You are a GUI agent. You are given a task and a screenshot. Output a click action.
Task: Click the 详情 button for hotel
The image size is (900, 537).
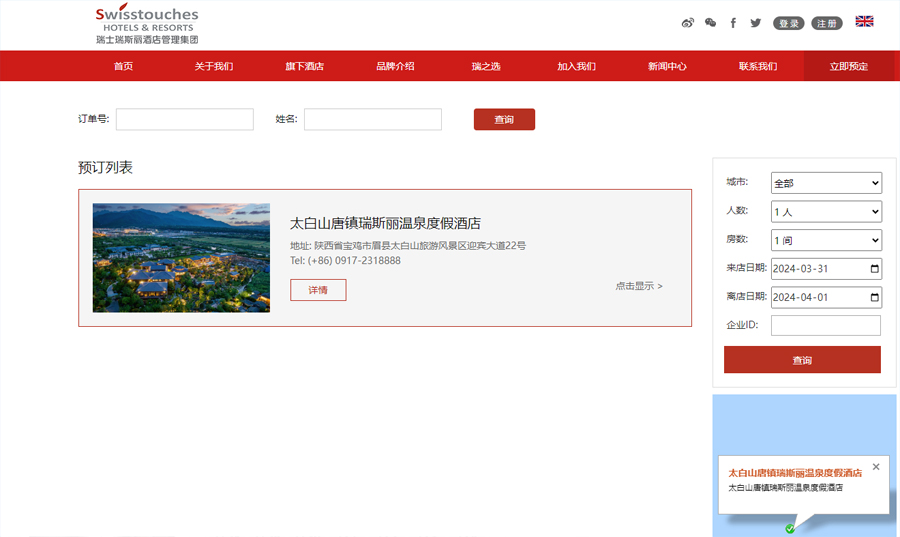[x=318, y=290]
